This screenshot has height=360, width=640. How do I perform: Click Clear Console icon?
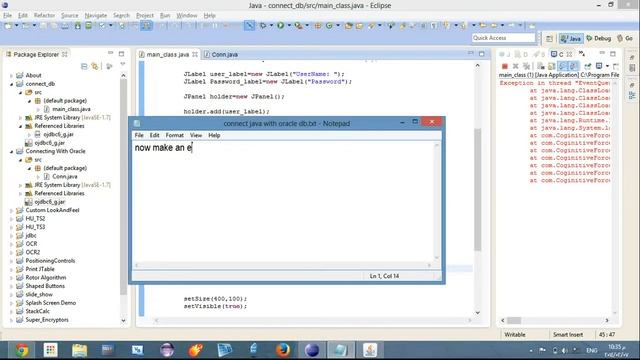[541, 66]
